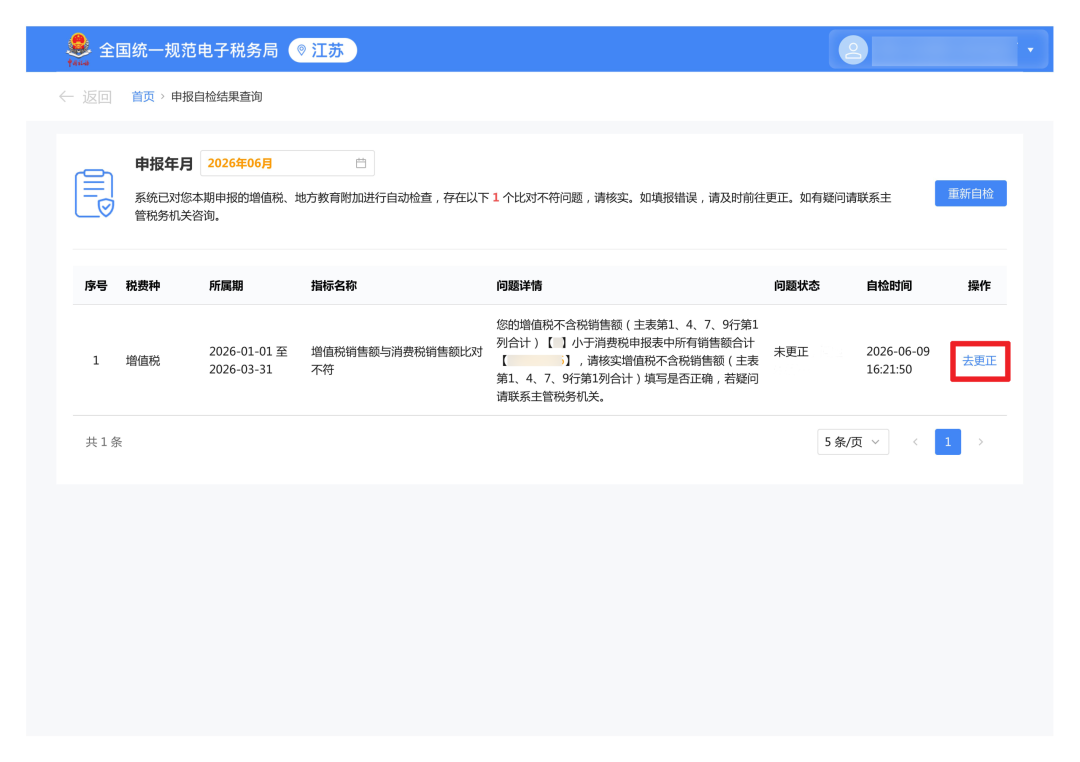Click the previous page arrow

click(915, 442)
